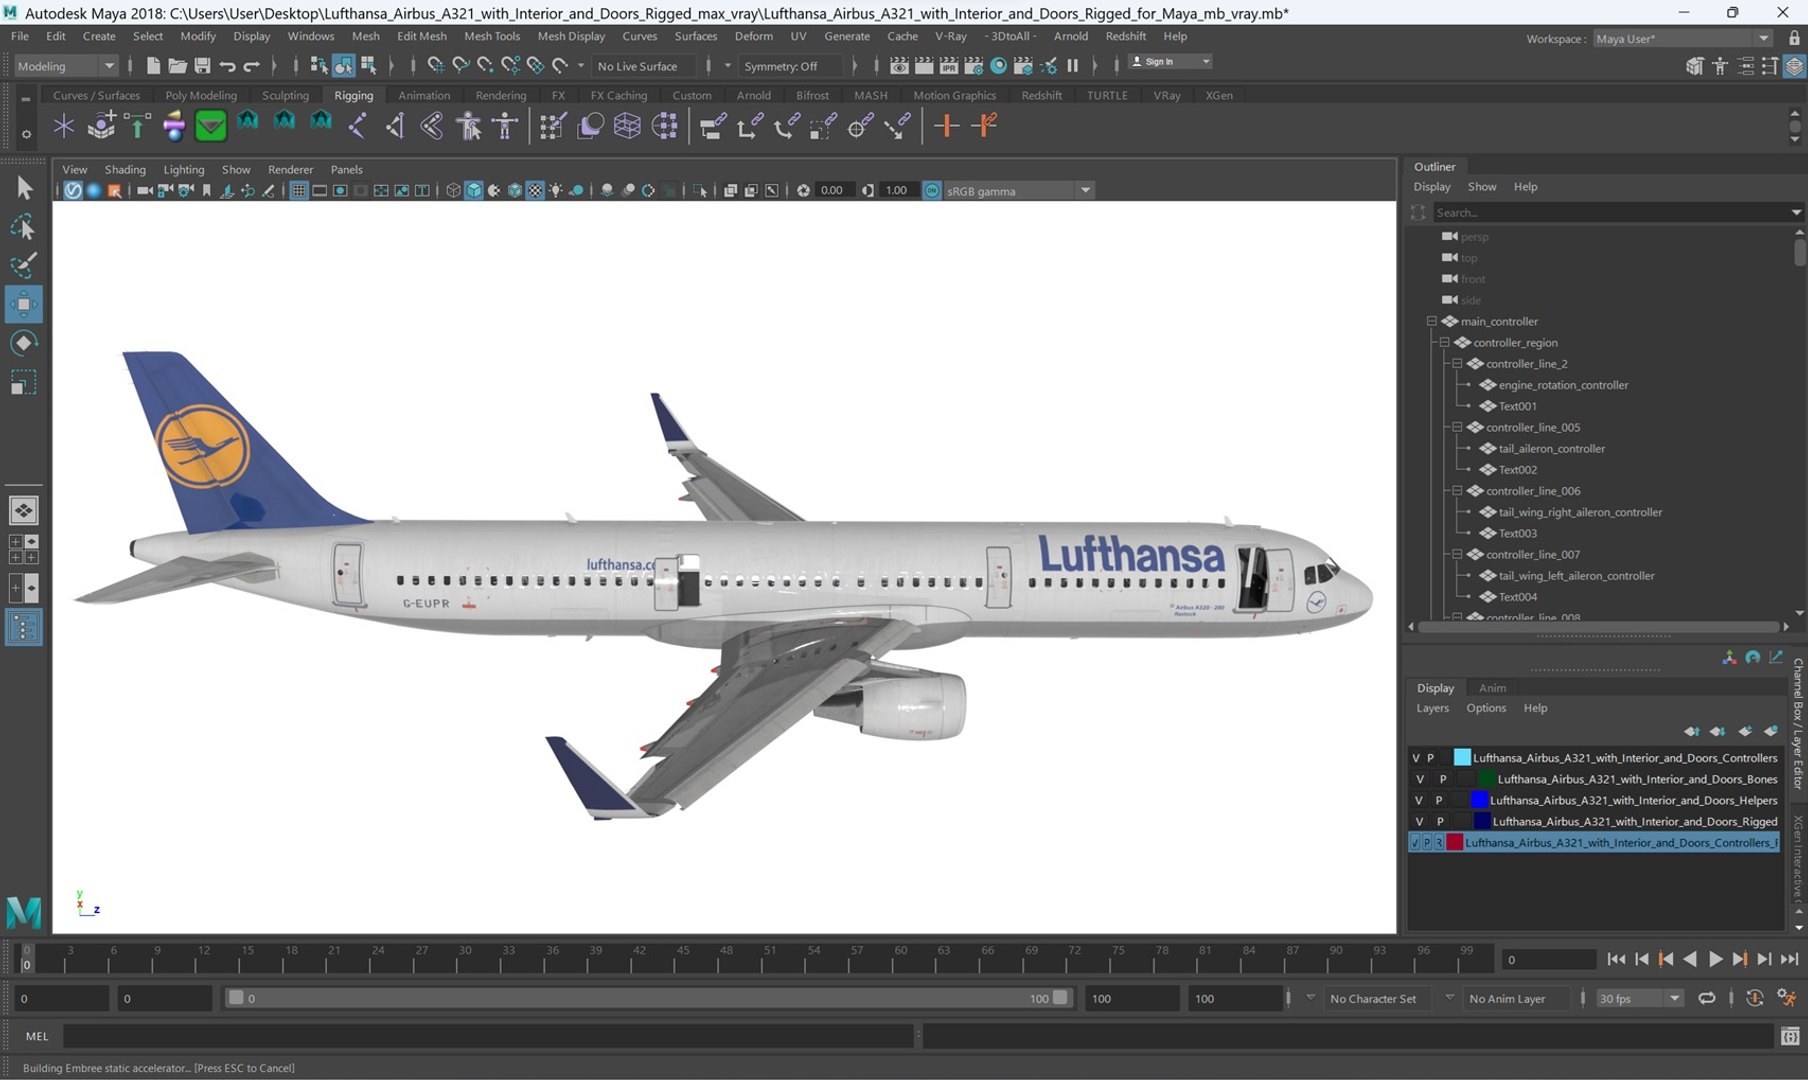Image resolution: width=1808 pixels, height=1080 pixels.
Task: Open the Modeling menu set dropdown
Action: [66, 66]
